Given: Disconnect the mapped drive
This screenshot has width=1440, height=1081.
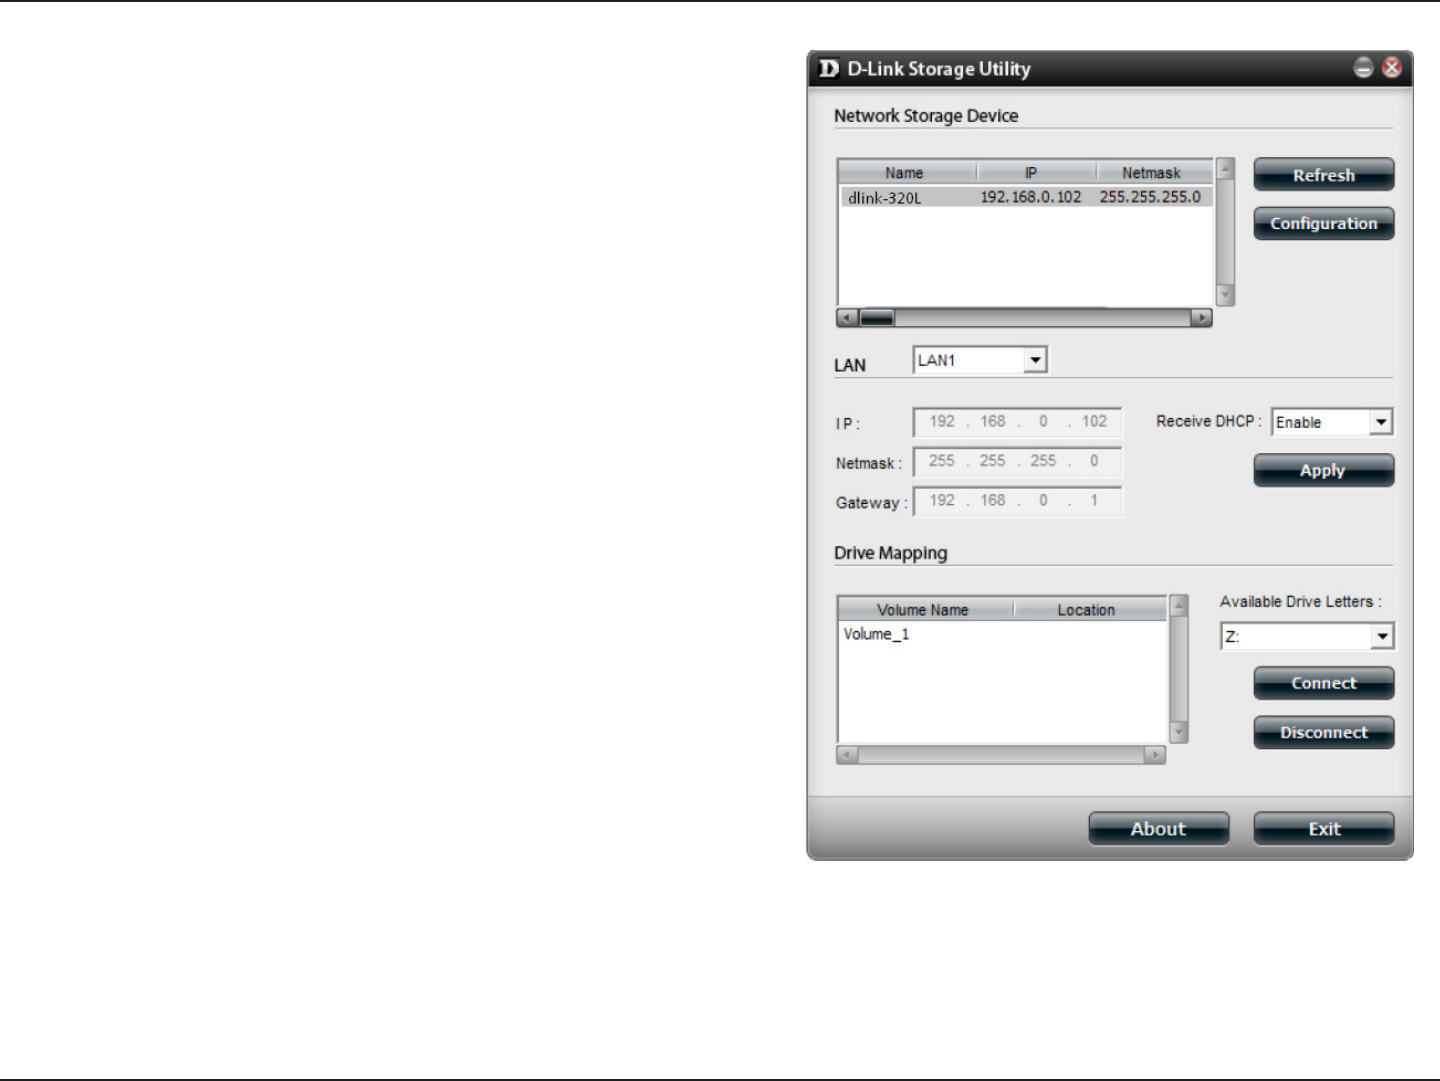Looking at the screenshot, I should (1323, 733).
